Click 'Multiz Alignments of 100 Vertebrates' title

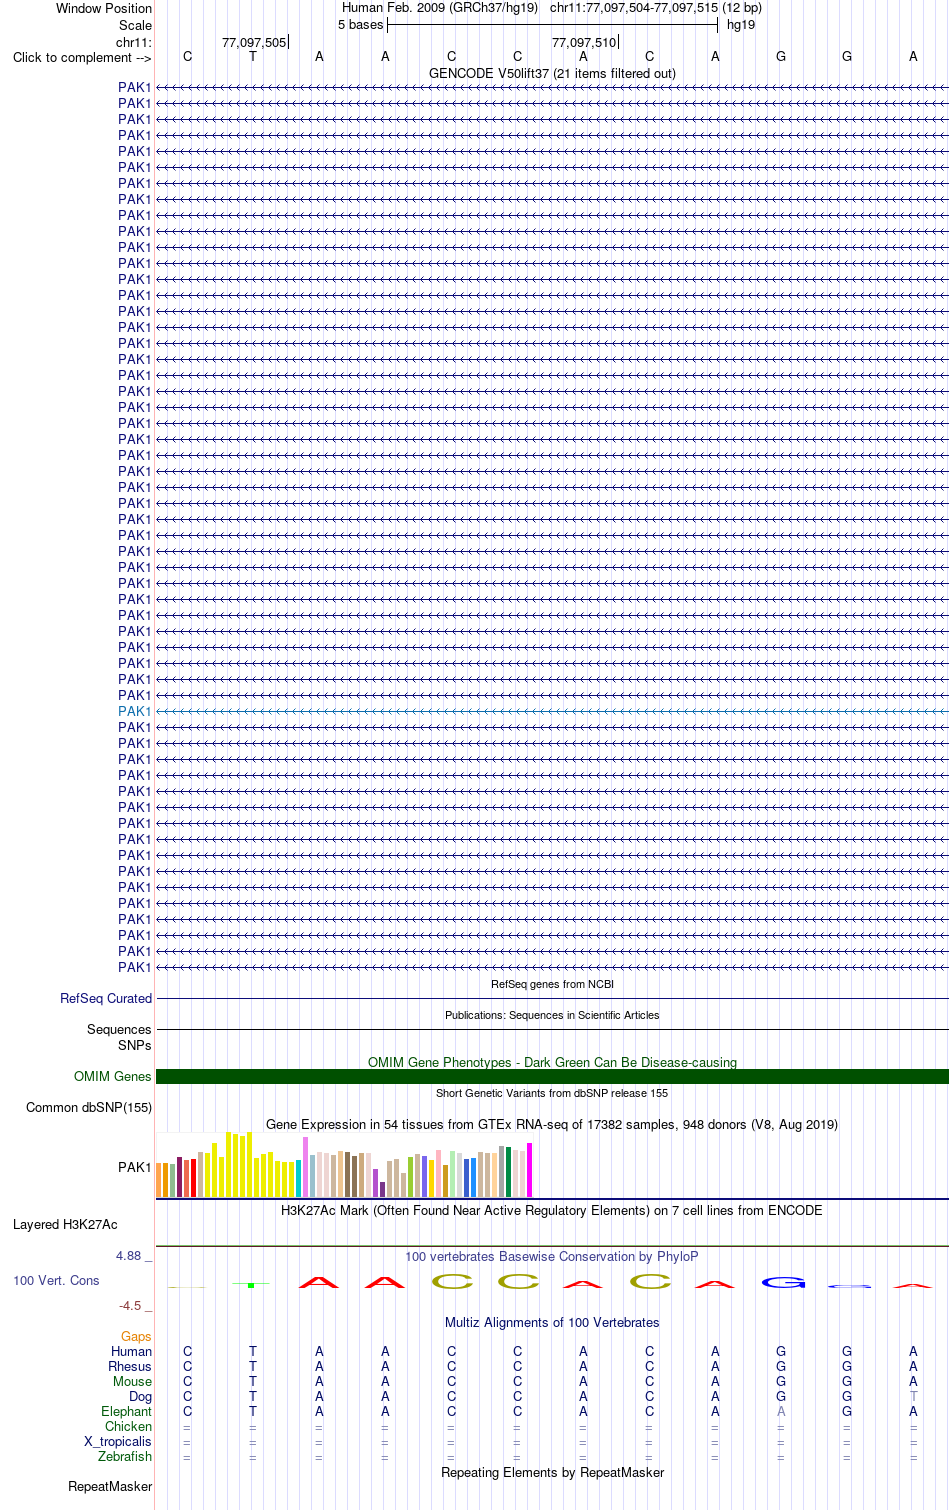pos(552,1322)
